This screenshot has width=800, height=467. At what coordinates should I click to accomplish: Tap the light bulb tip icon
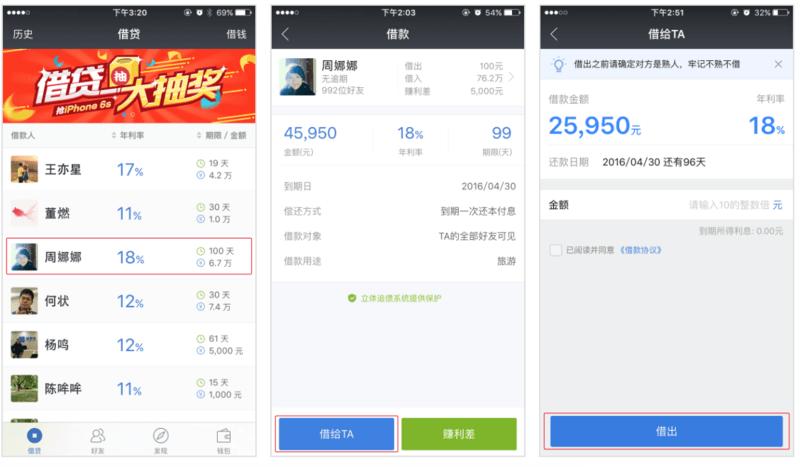558,64
